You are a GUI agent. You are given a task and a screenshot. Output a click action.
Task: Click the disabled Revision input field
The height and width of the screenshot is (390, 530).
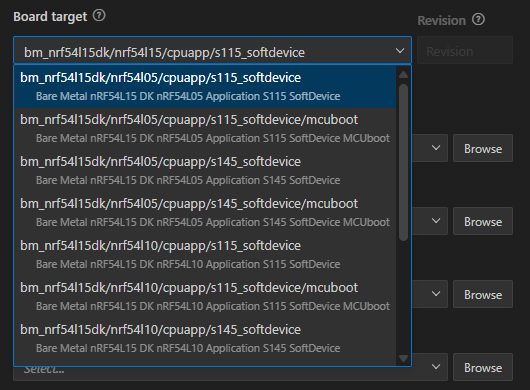(x=465, y=50)
